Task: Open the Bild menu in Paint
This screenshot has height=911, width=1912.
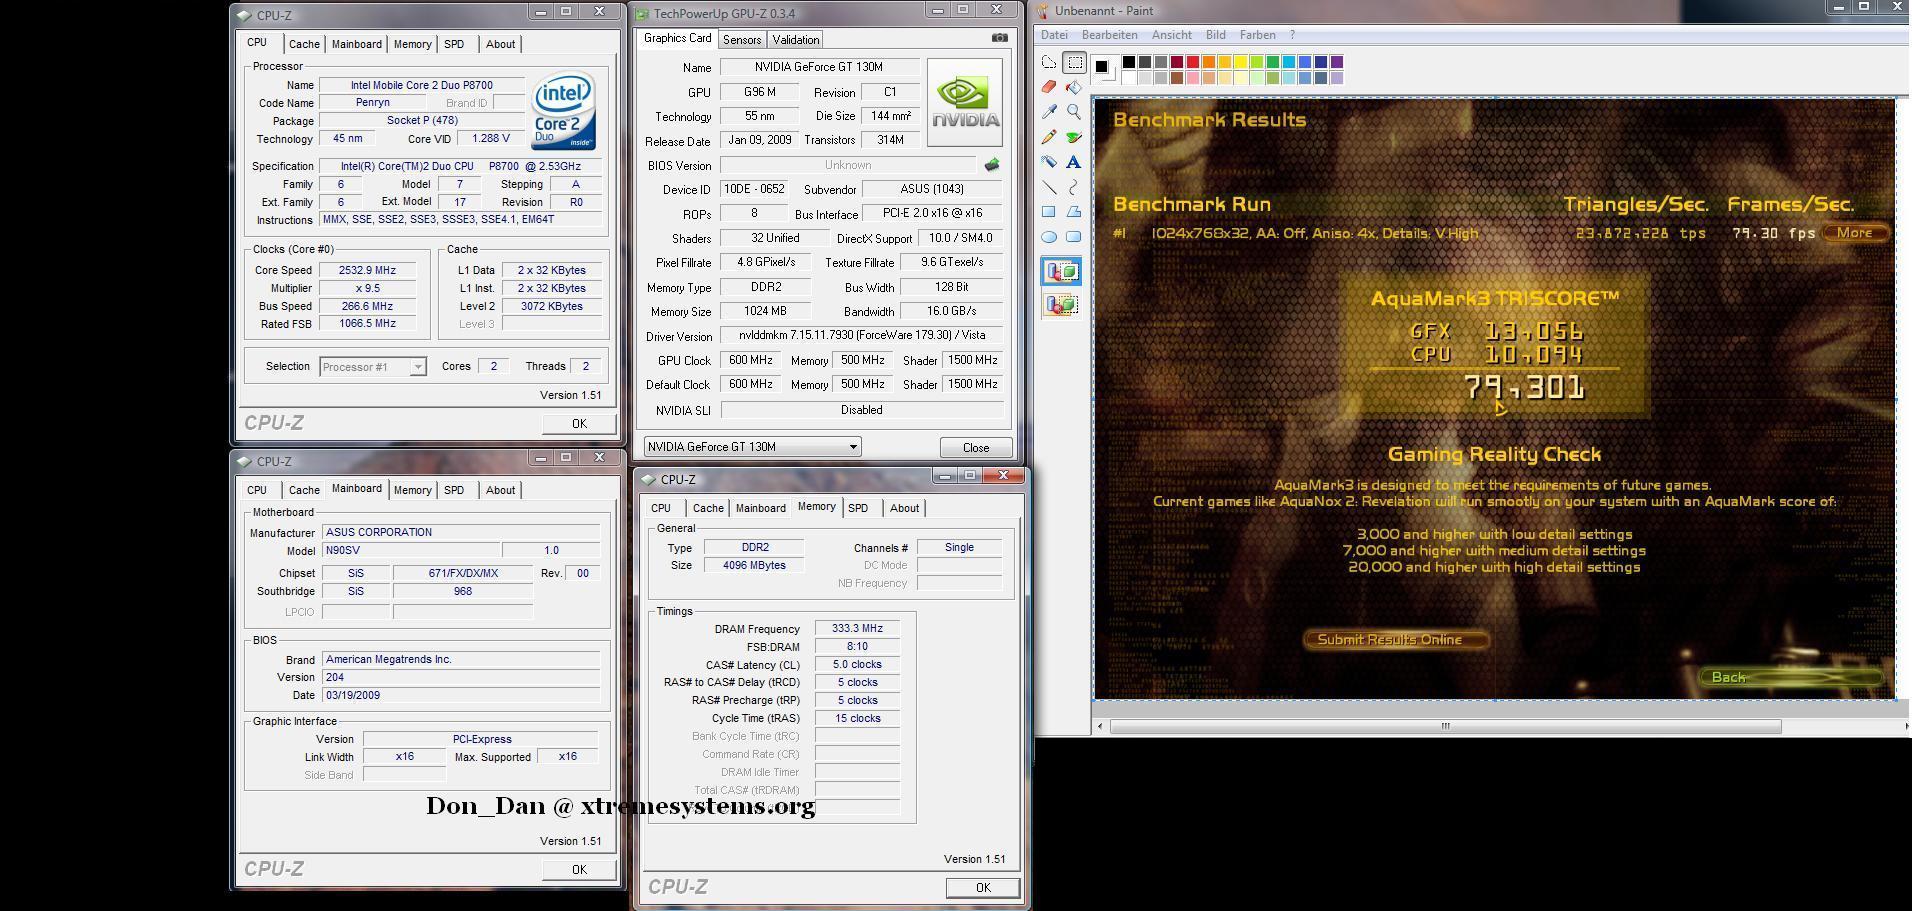Action: click(x=1215, y=35)
